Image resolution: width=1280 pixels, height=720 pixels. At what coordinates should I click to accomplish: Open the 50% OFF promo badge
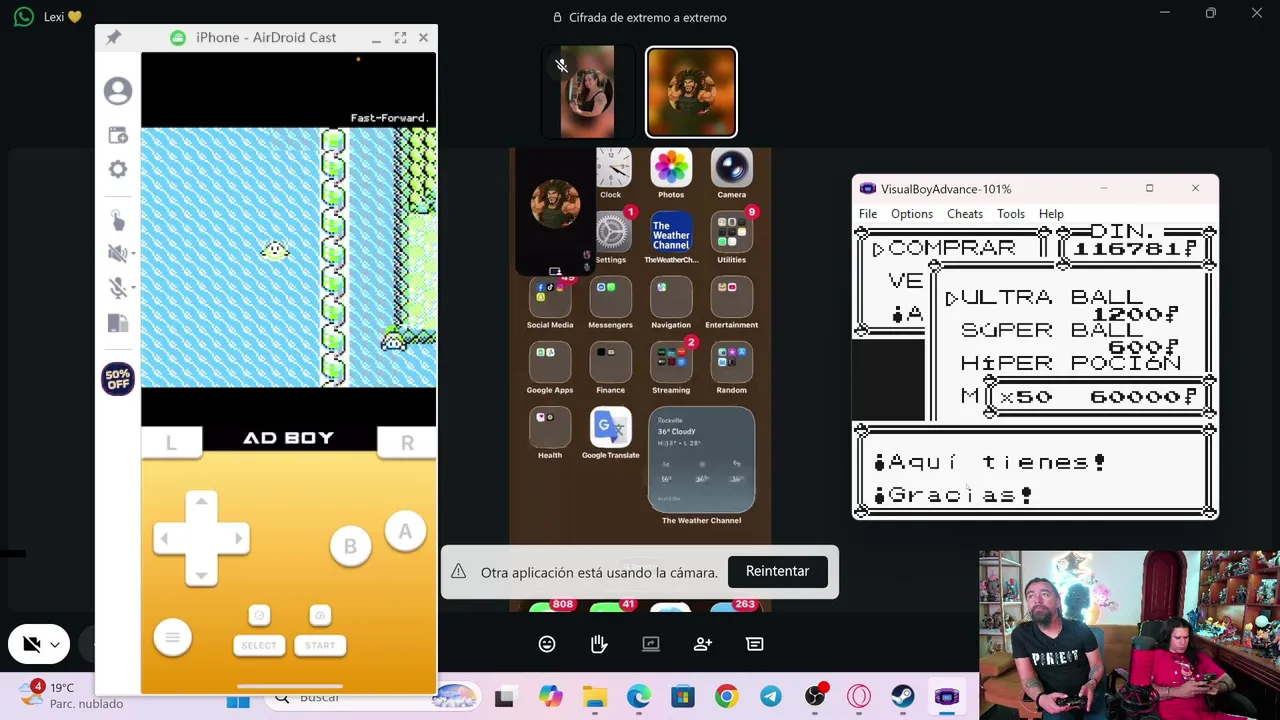point(118,379)
